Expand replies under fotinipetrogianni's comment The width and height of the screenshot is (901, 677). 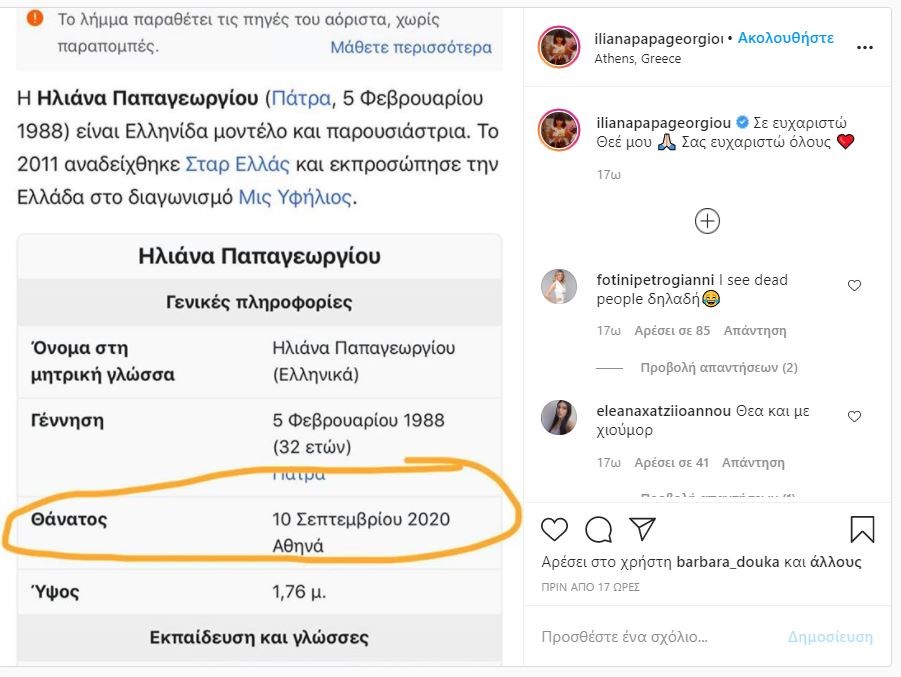tap(718, 368)
